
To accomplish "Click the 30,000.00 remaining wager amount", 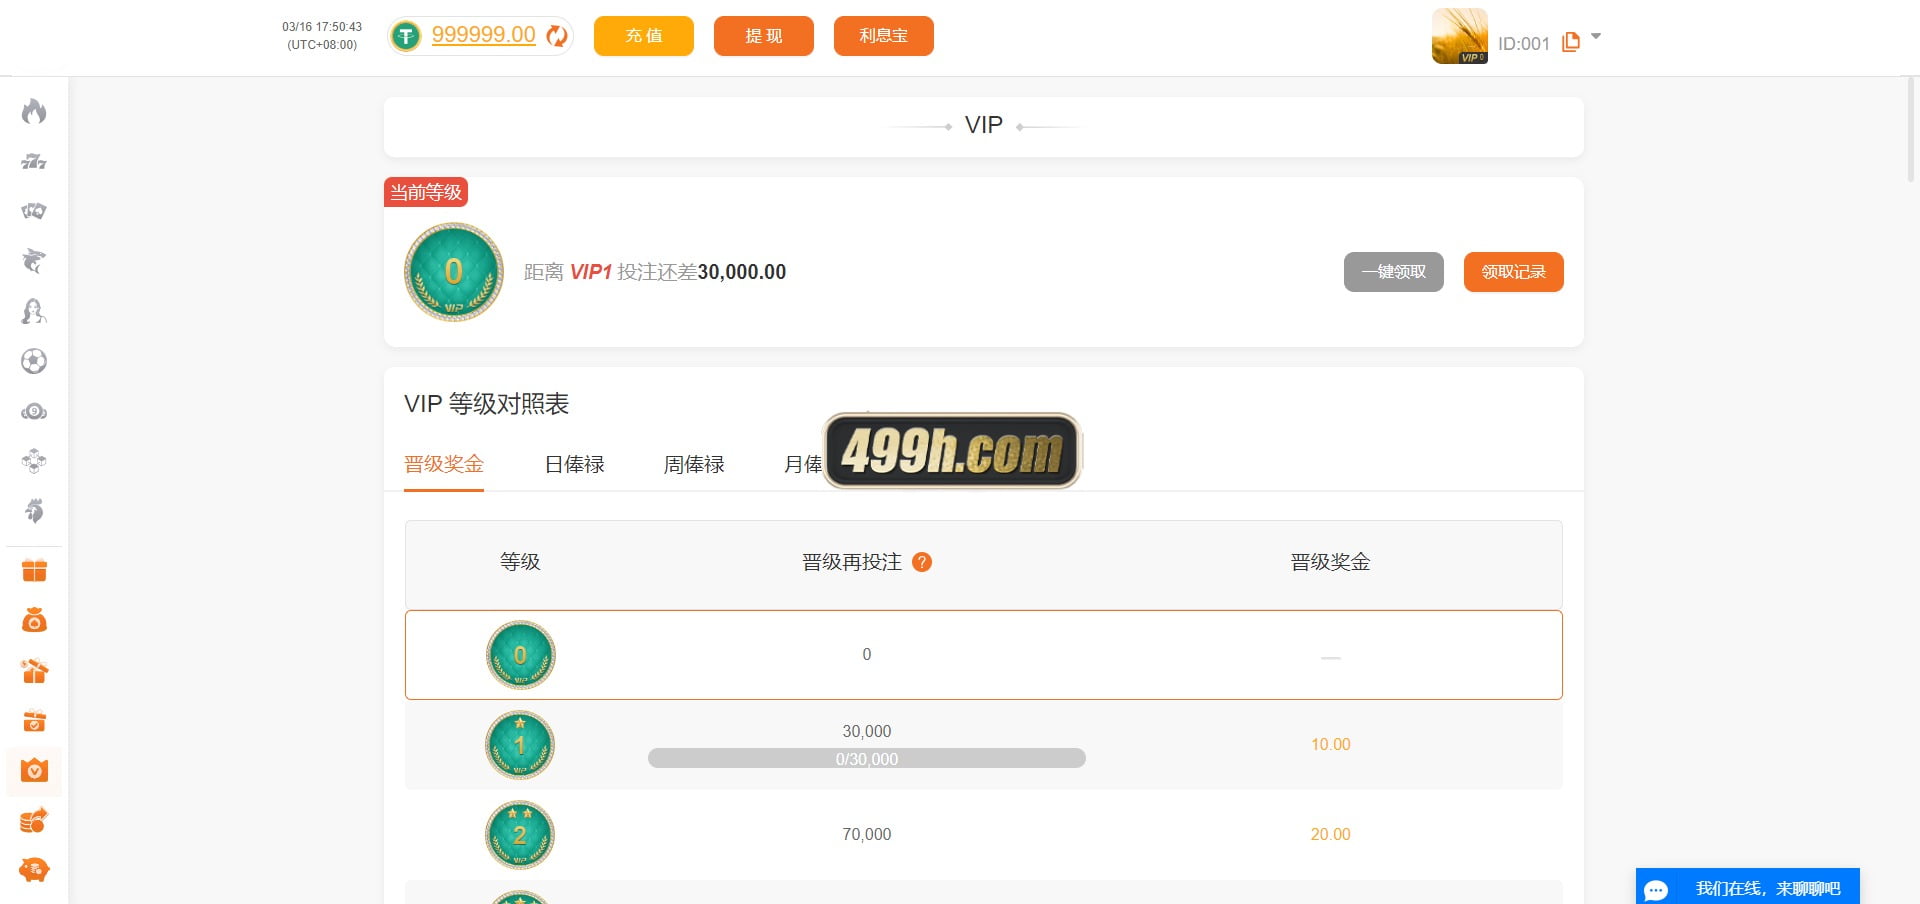I will point(742,272).
